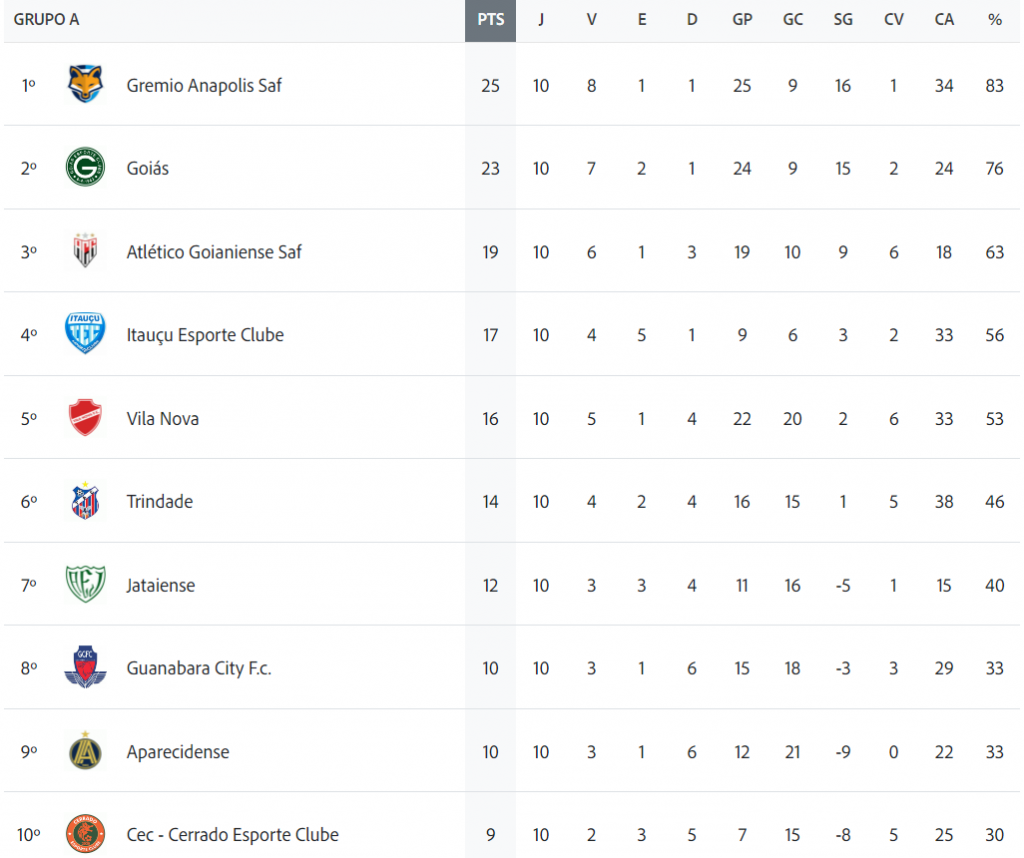Screen dimensions: 1024x858
Task: Open the Goiás team link
Action: (148, 168)
